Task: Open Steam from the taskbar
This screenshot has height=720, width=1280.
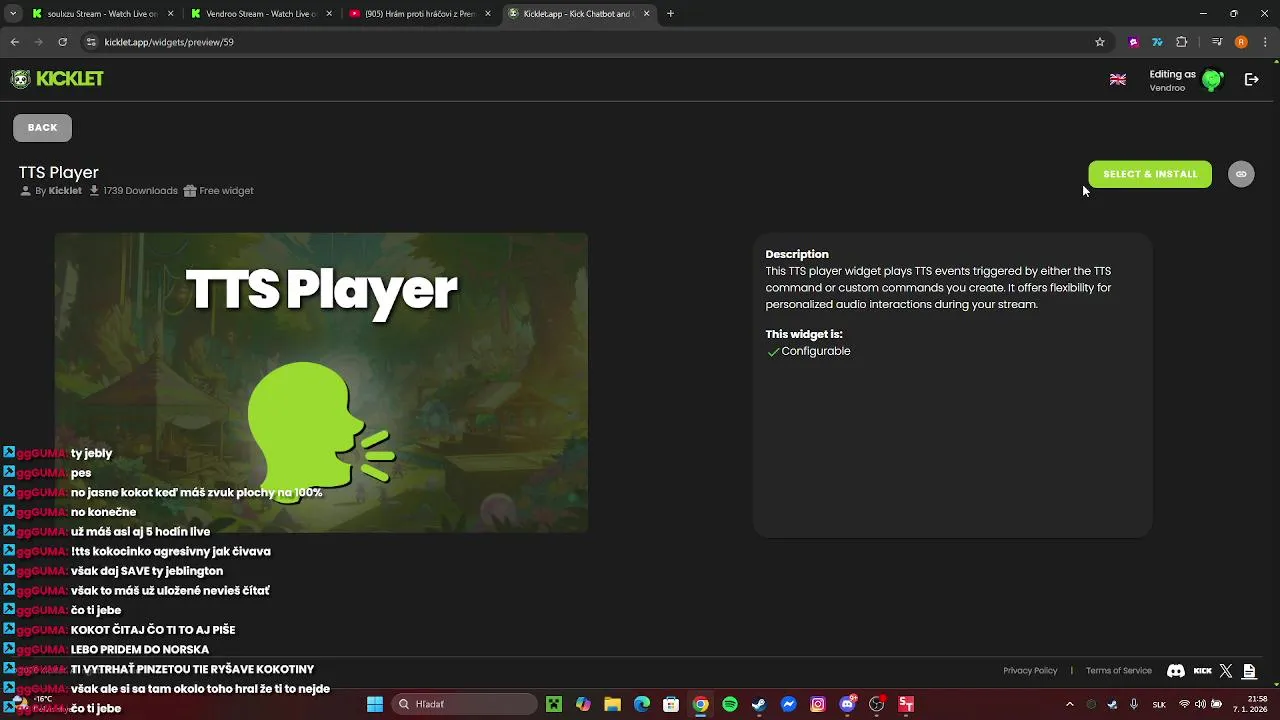Action: (759, 704)
